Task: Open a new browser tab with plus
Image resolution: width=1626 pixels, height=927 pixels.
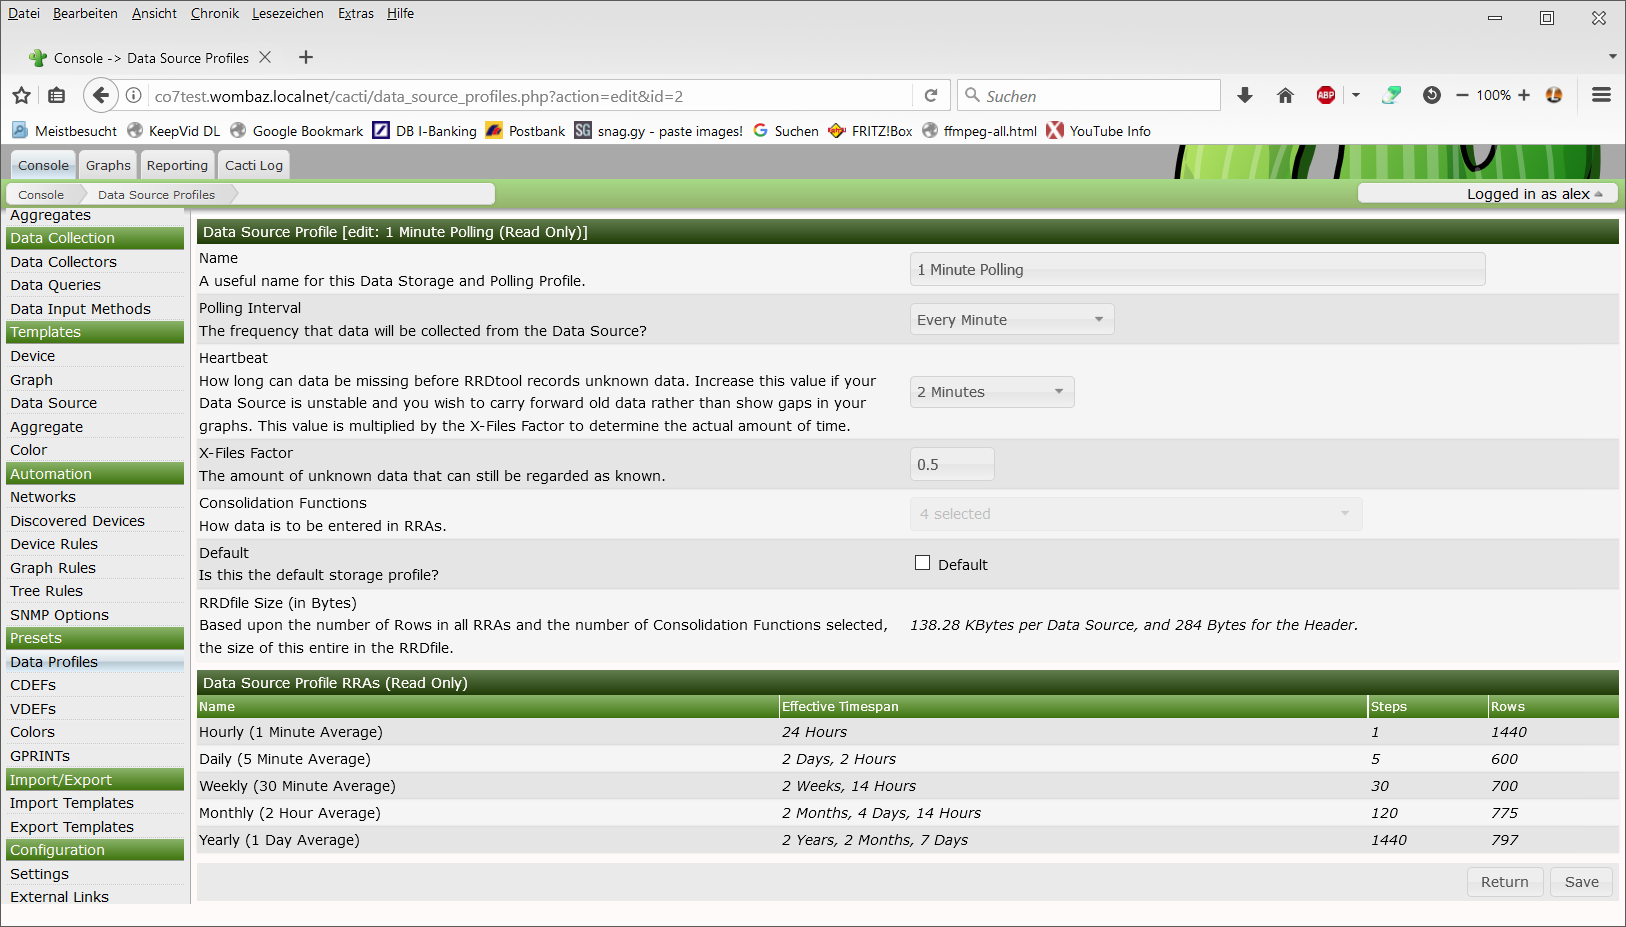Action: click(x=306, y=57)
